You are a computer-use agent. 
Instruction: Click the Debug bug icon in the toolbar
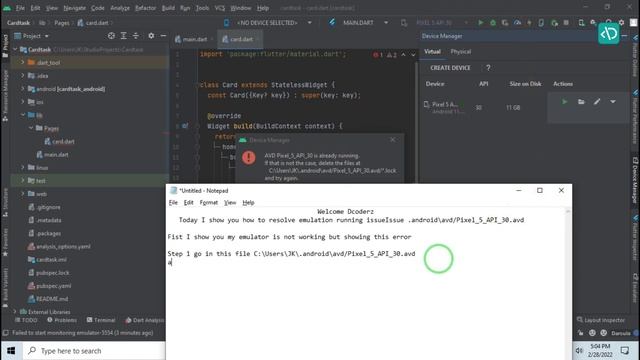pos(493,22)
